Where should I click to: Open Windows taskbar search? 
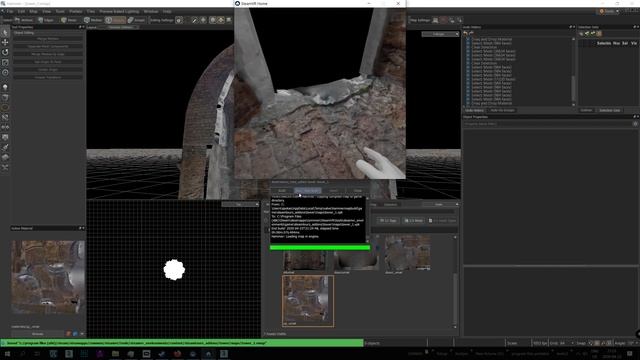click(x=22, y=353)
